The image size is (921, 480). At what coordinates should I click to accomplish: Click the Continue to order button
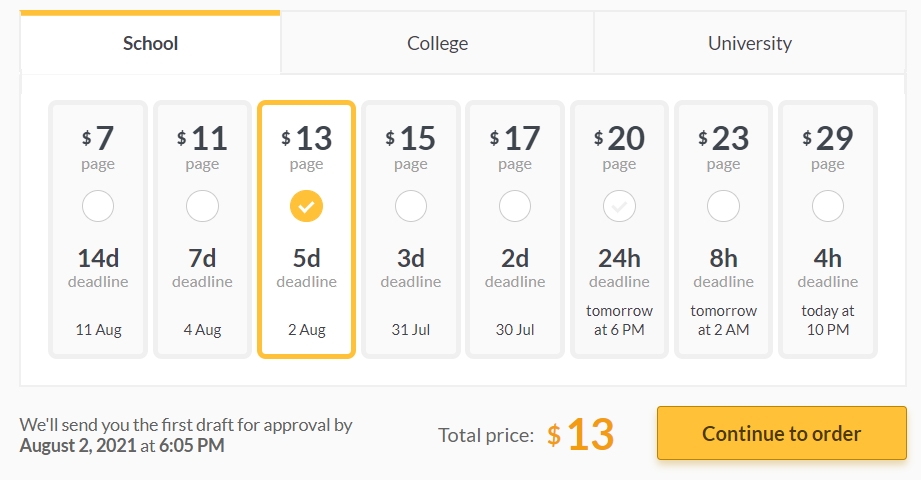tap(782, 433)
